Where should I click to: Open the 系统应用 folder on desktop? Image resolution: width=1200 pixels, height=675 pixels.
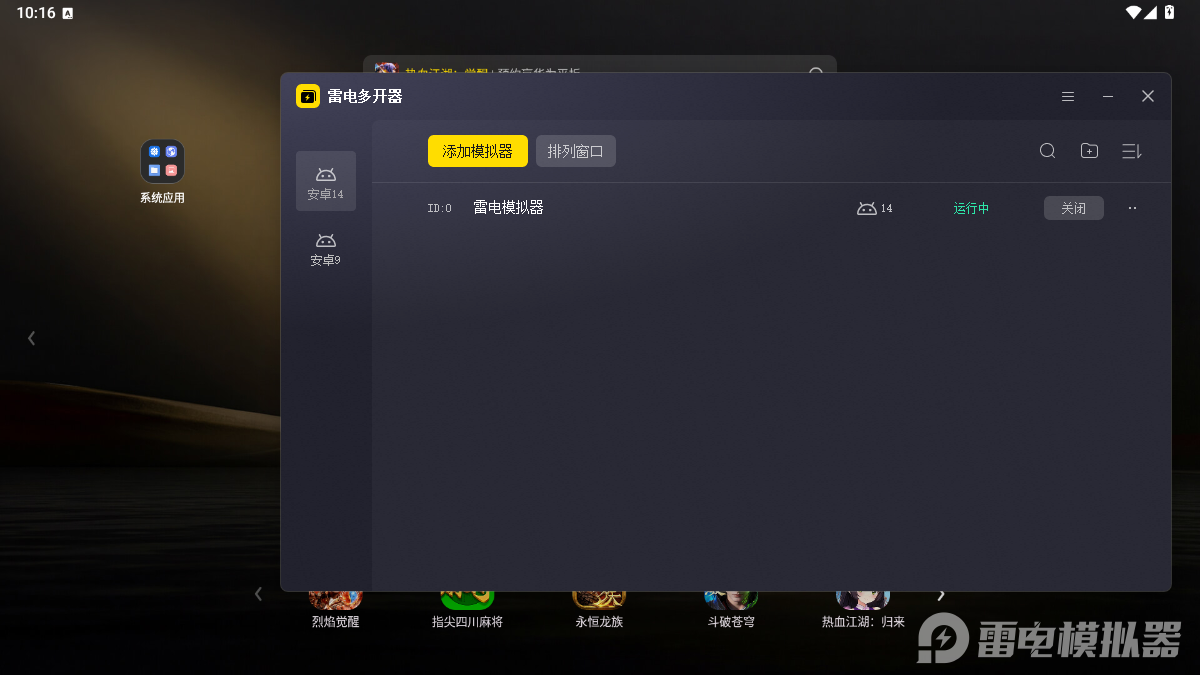[x=162, y=161]
